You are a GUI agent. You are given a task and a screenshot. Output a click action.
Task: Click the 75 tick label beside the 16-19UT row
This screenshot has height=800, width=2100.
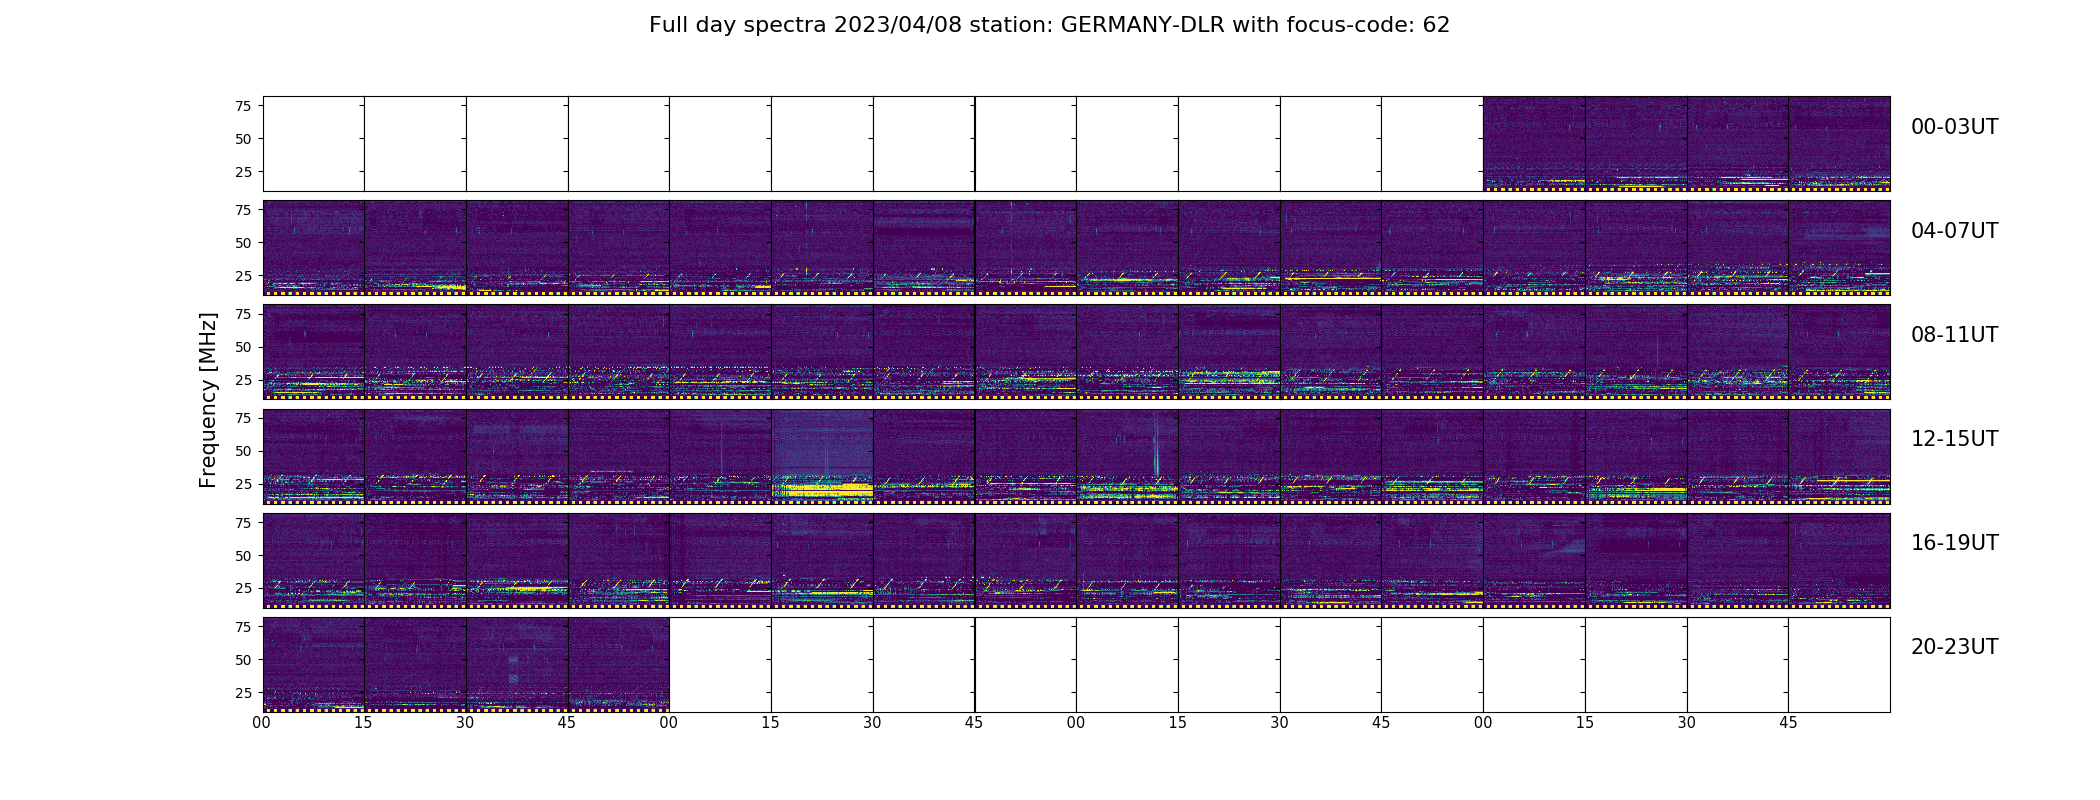243,522
